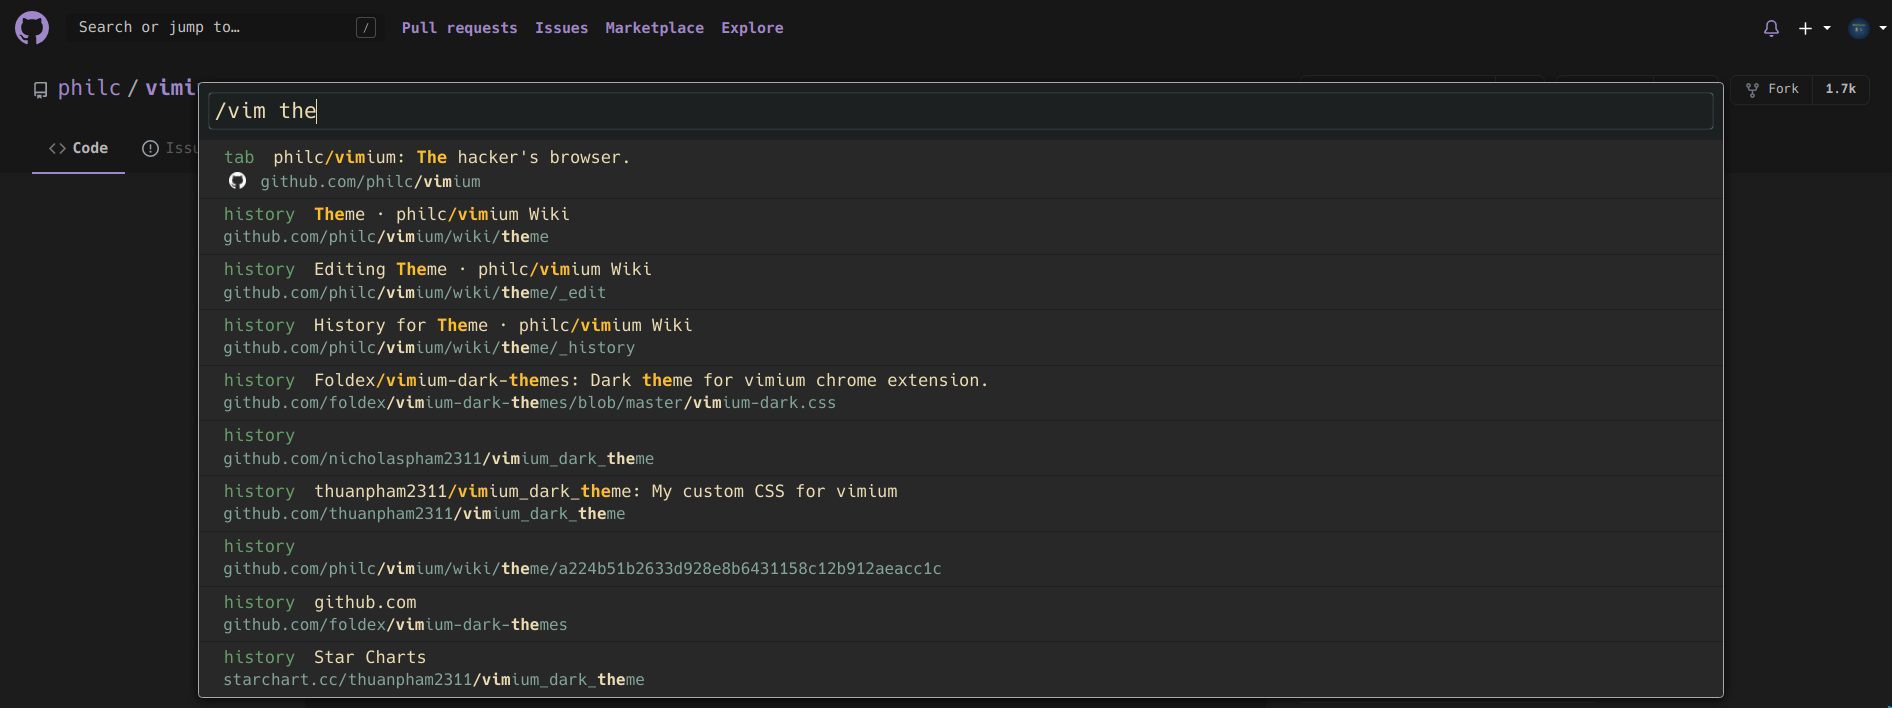Open the user avatar menu

point(1867,28)
